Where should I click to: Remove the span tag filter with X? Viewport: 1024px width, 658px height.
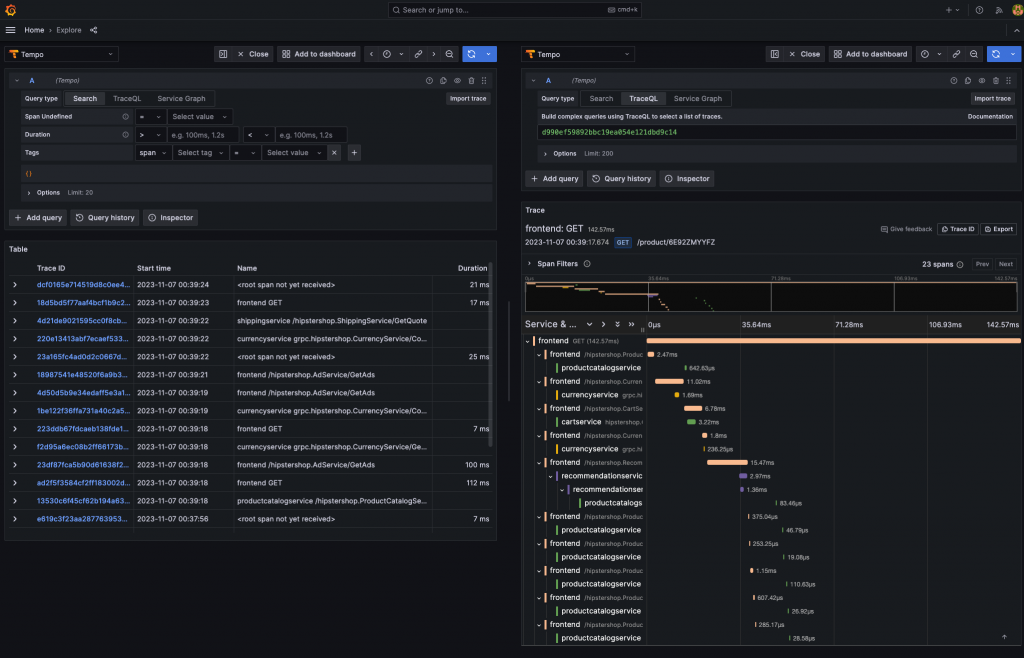click(334, 153)
